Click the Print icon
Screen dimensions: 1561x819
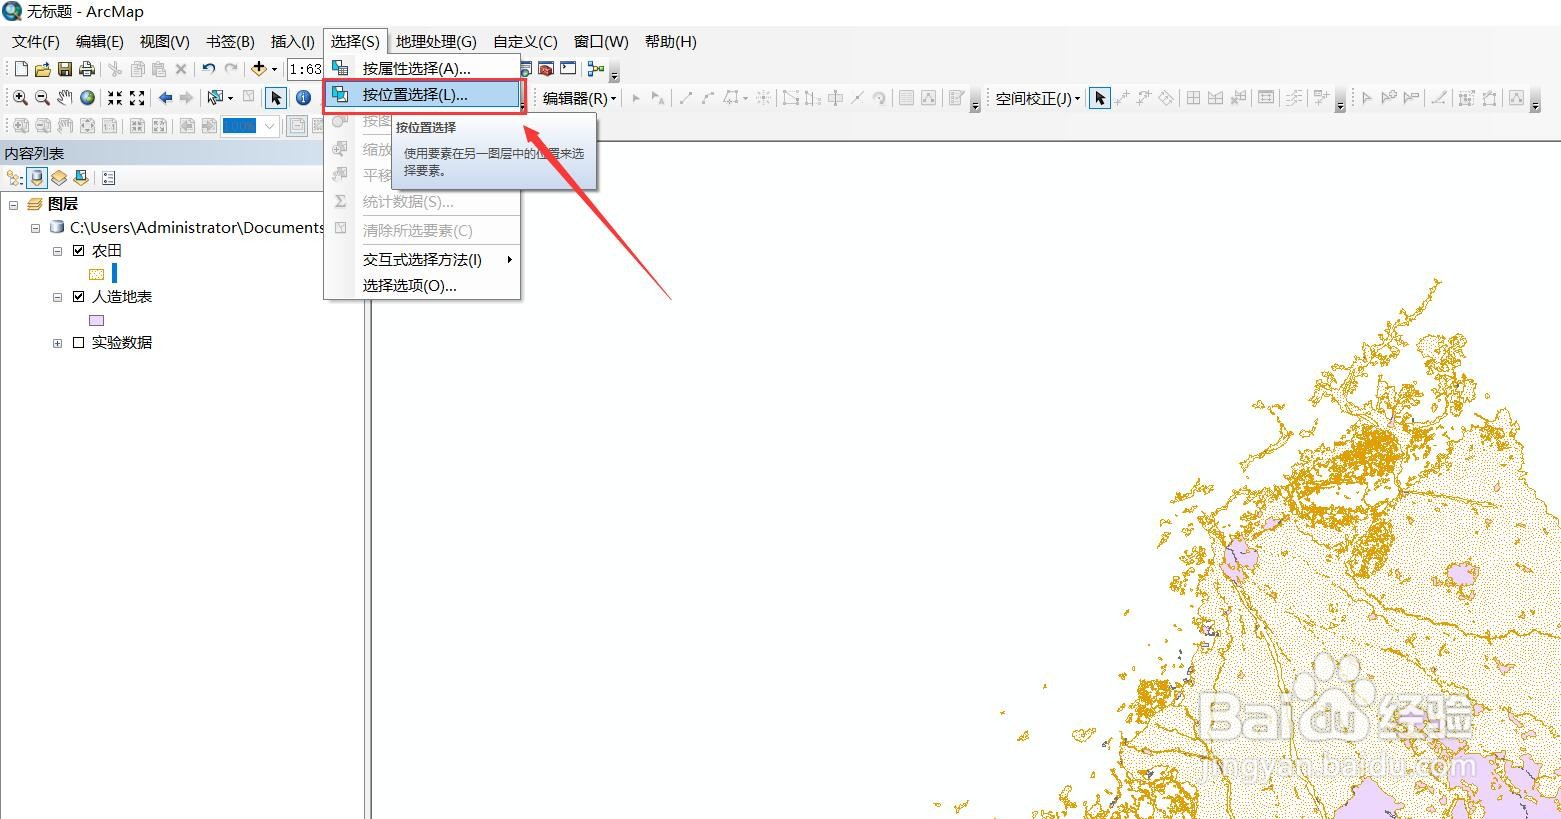tap(87, 69)
